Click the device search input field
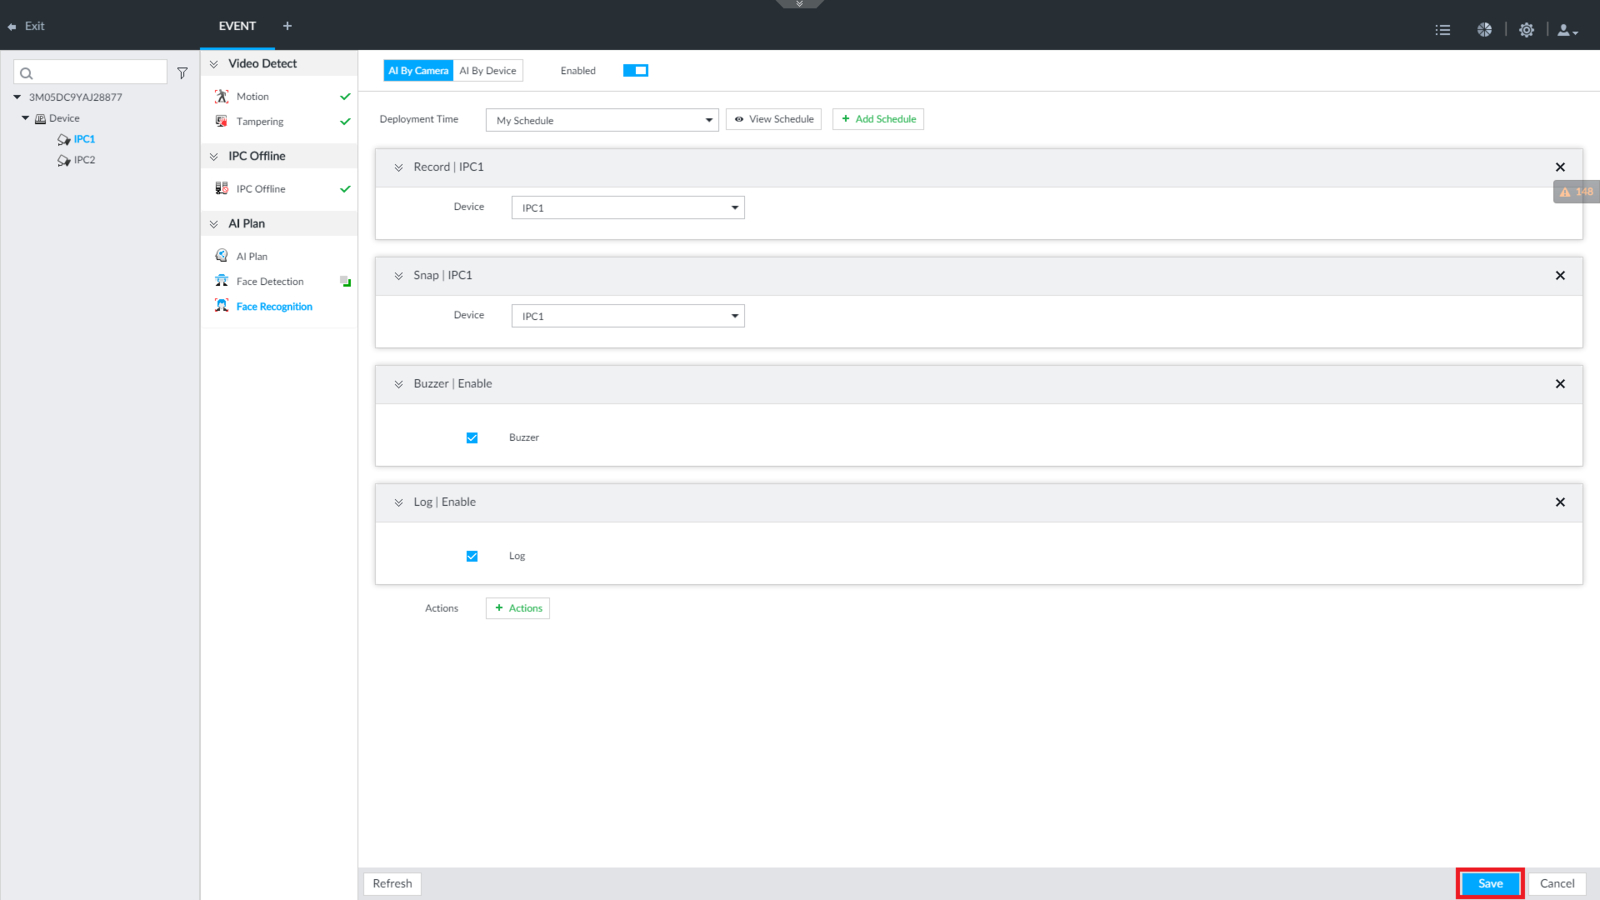This screenshot has height=900, width=1600. [90, 72]
